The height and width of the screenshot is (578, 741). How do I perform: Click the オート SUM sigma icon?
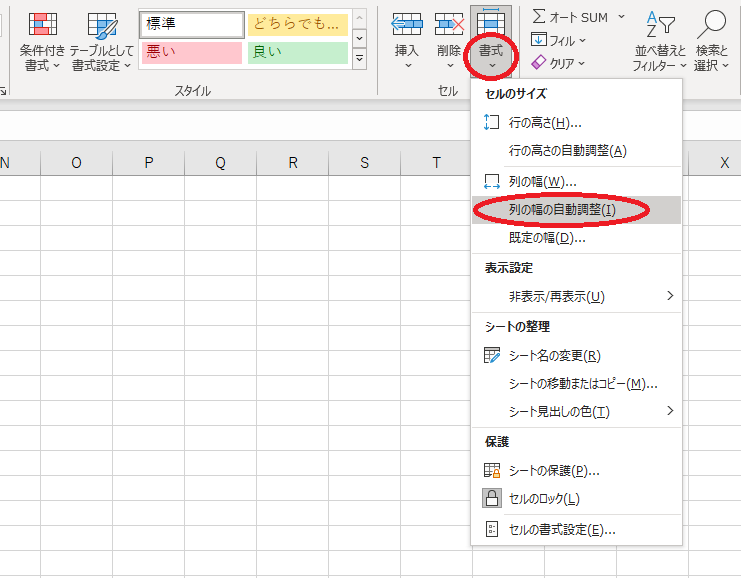tap(540, 17)
